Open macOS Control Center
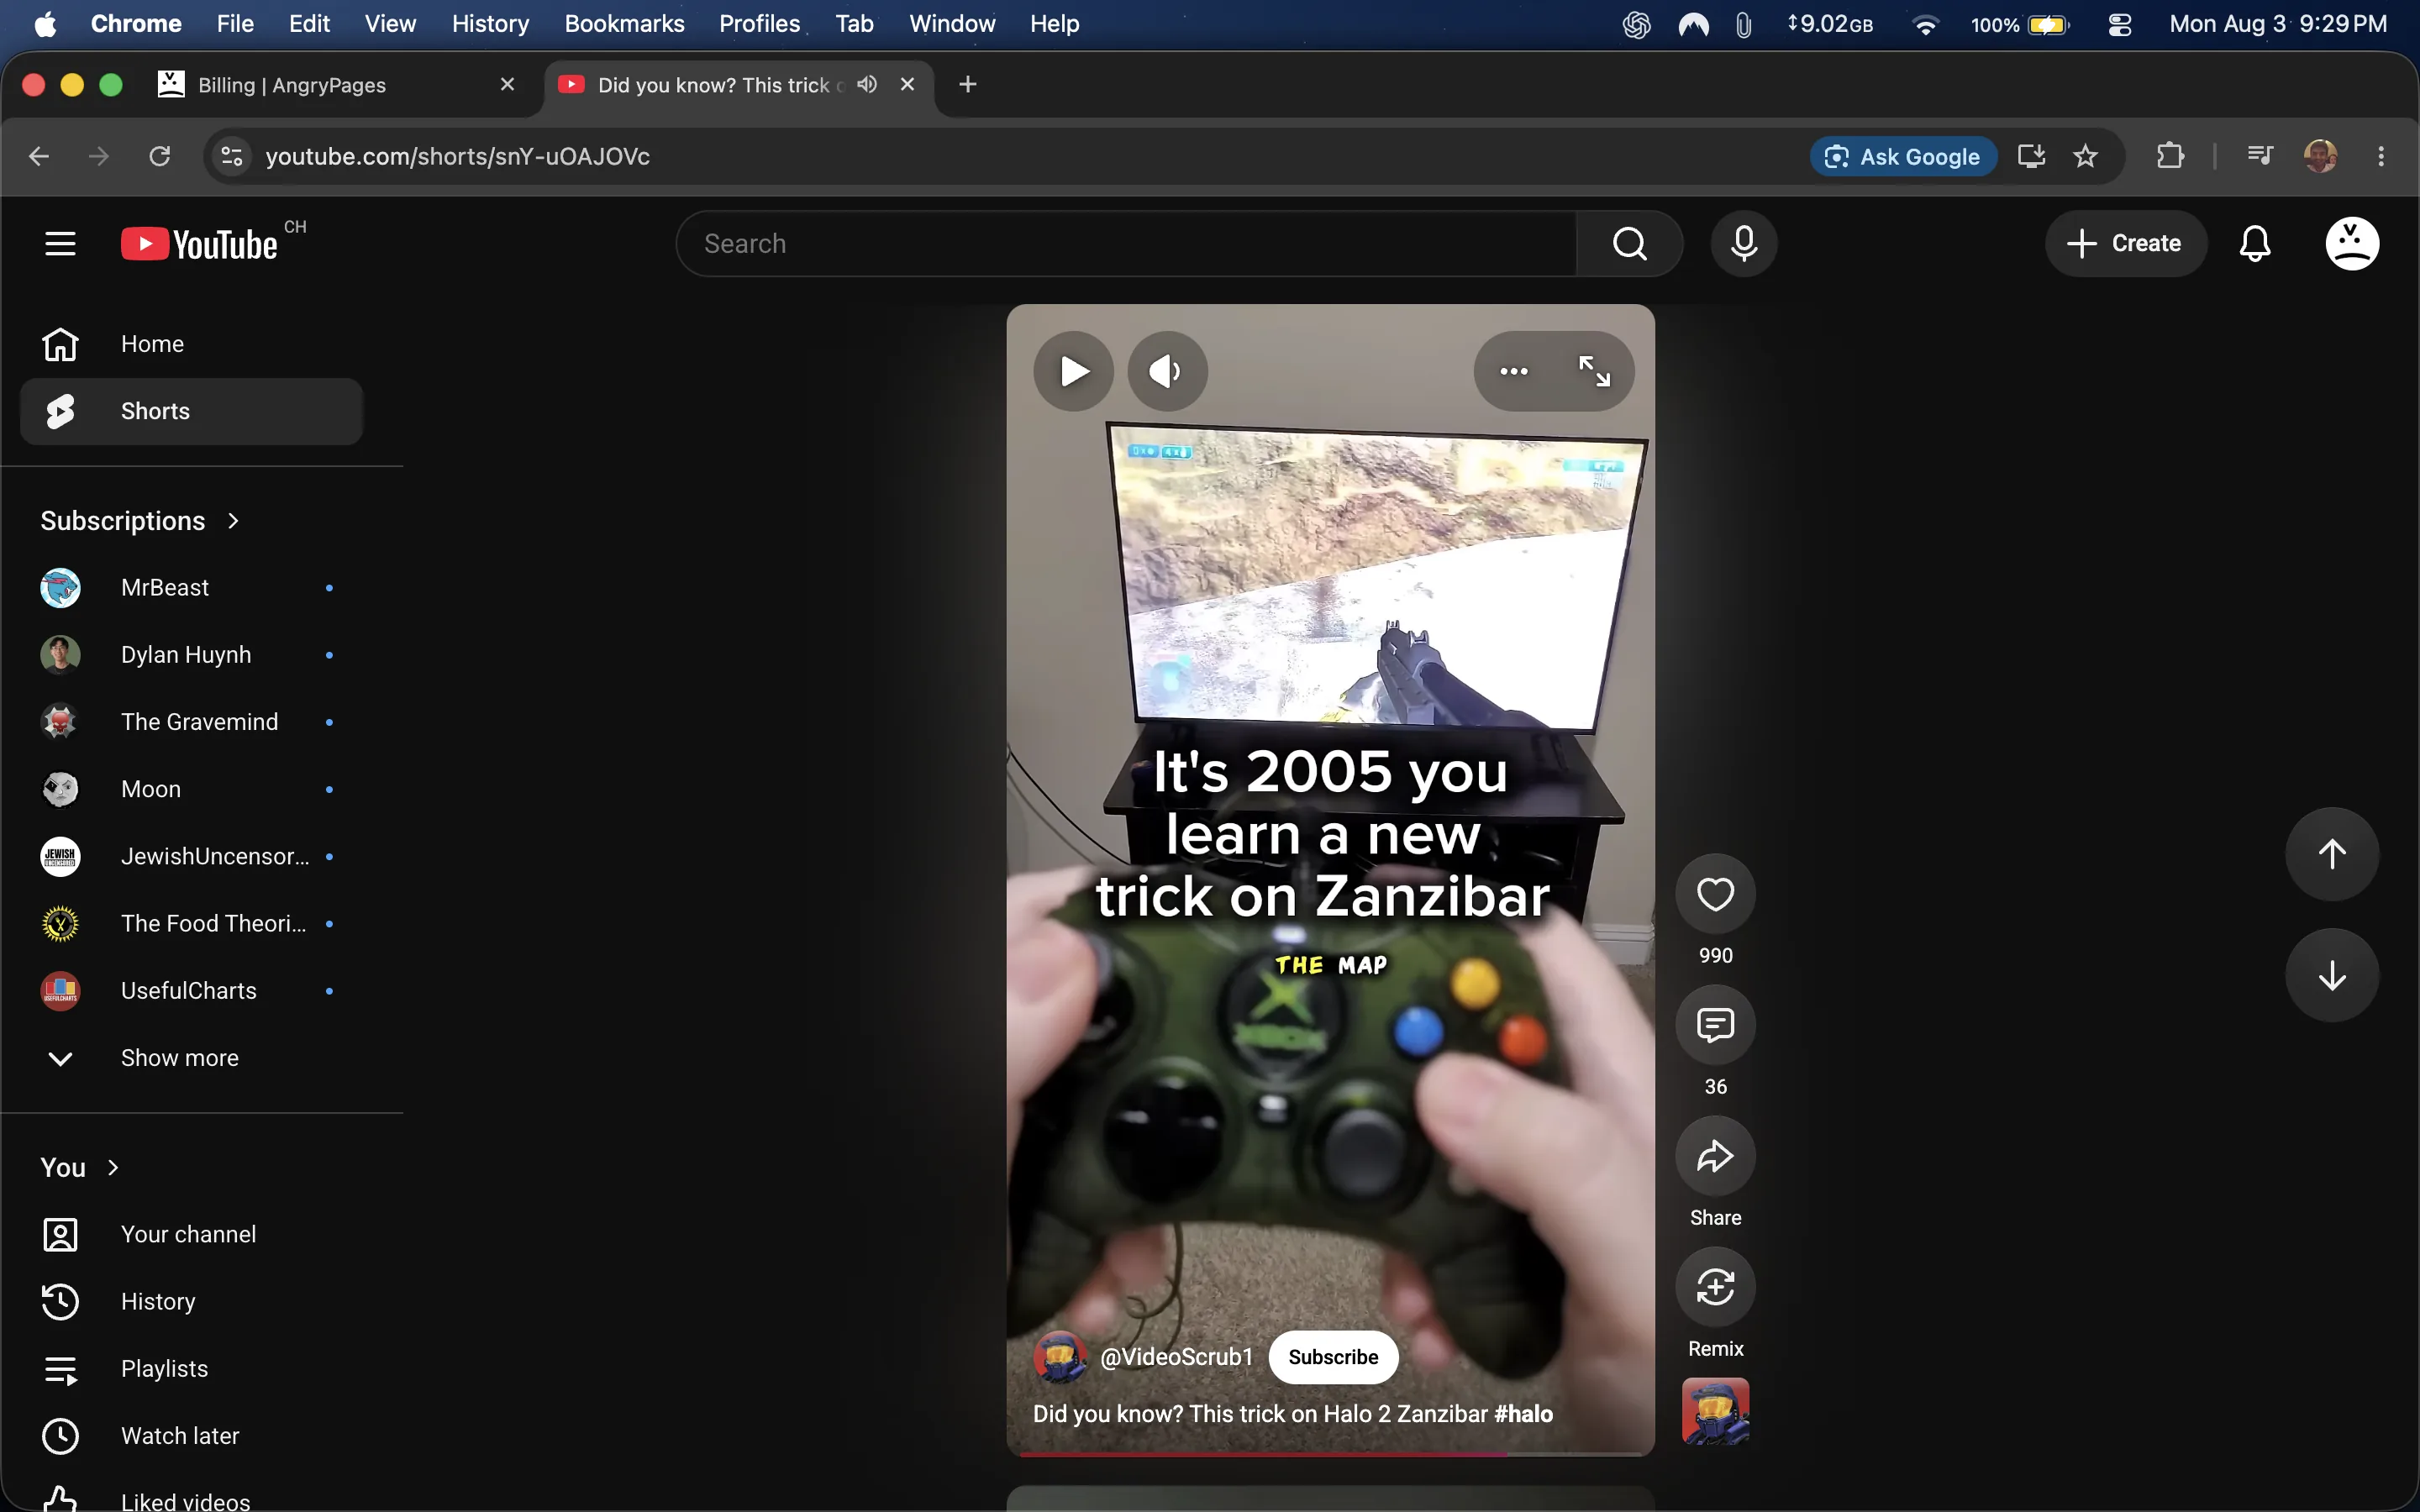This screenshot has width=2420, height=1512. tap(2119, 24)
